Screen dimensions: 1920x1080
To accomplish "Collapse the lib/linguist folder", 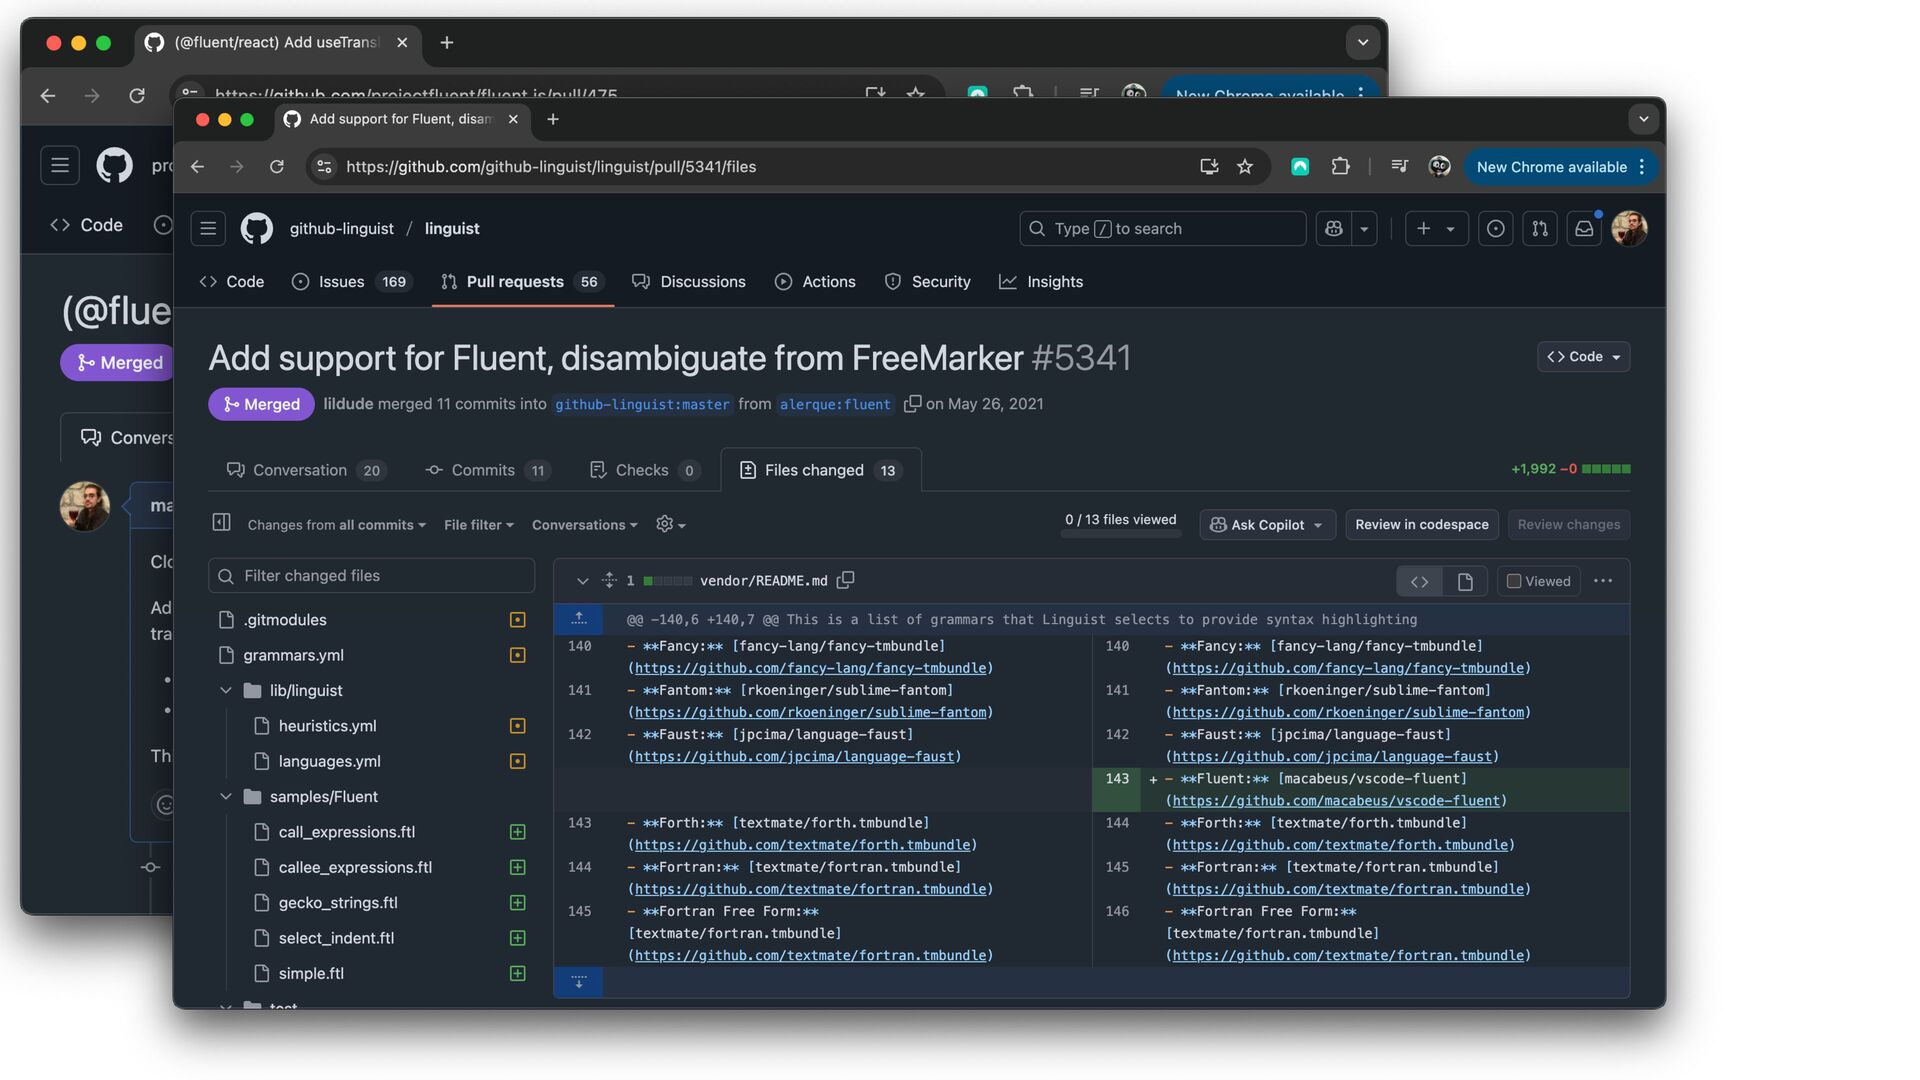I will click(x=226, y=691).
